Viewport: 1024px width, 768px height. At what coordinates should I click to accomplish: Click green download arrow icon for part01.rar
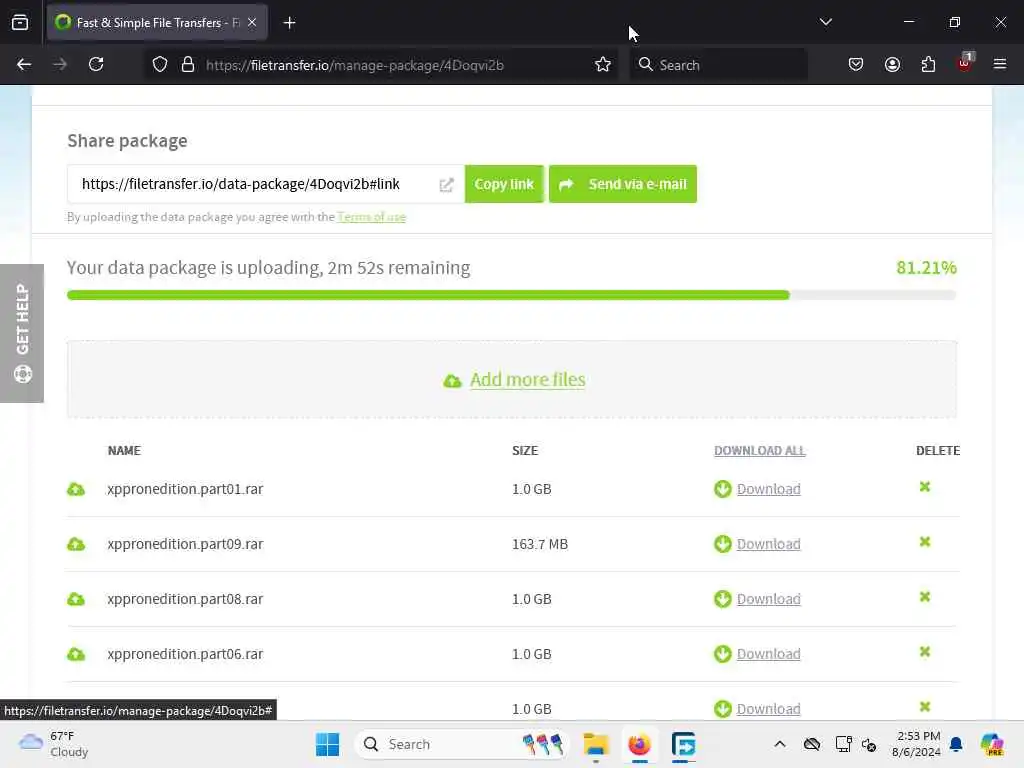pyautogui.click(x=722, y=489)
